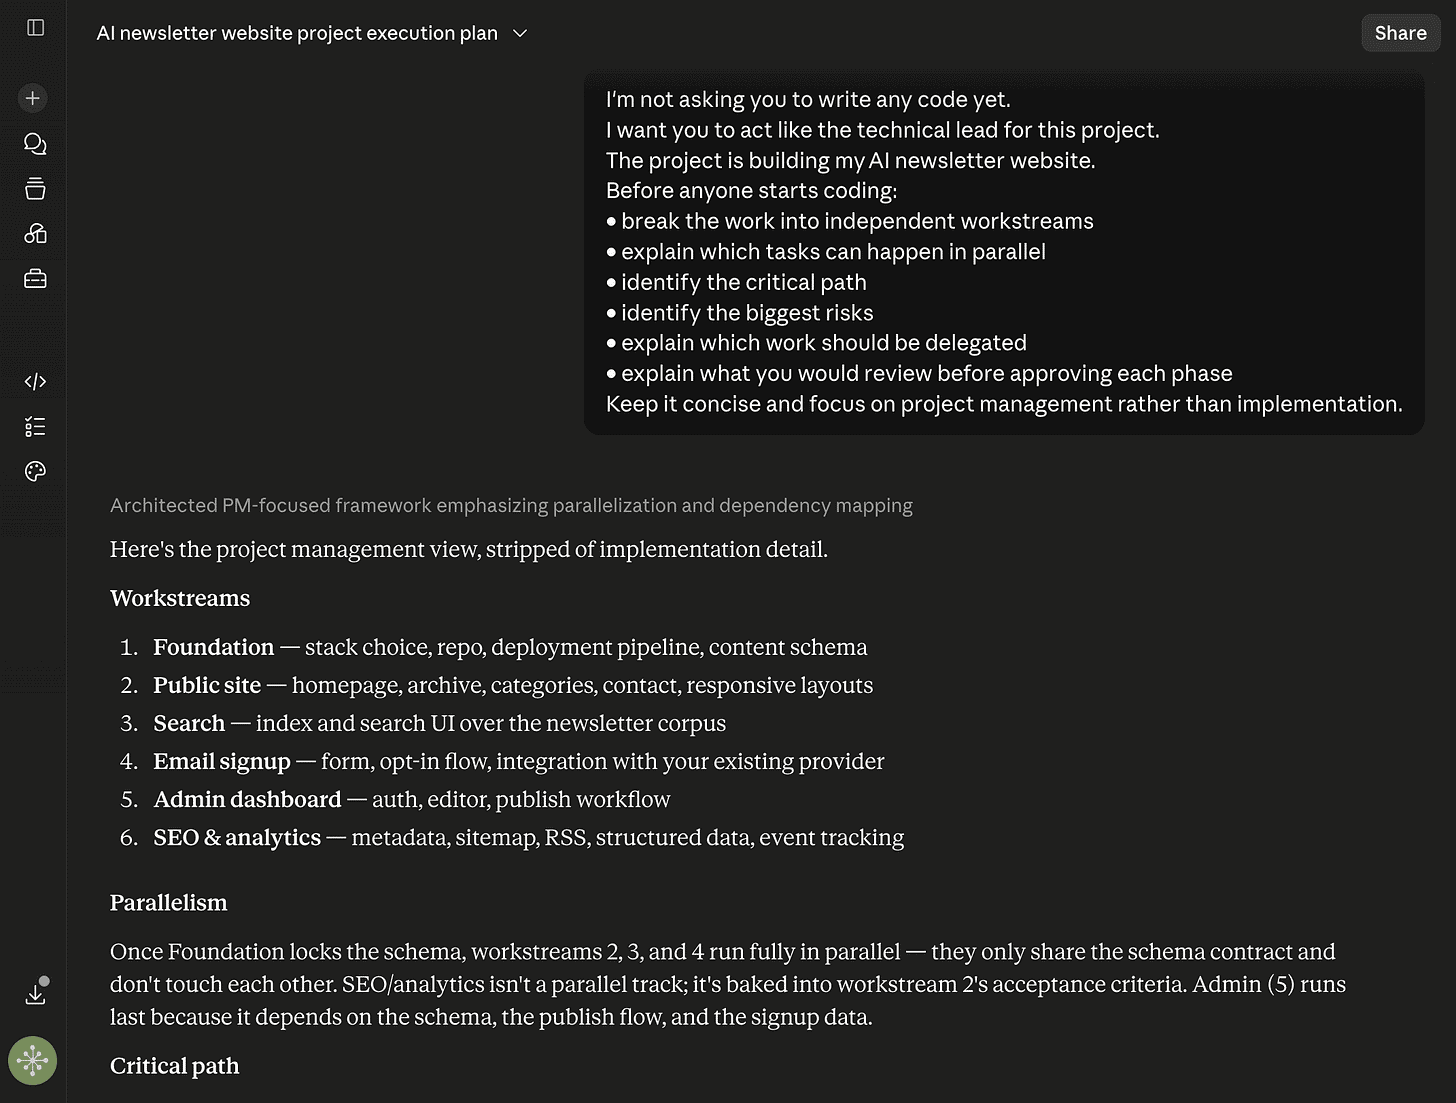Viewport: 1456px width, 1103px height.
Task: Open the Chats list icon
Action: [x=35, y=144]
